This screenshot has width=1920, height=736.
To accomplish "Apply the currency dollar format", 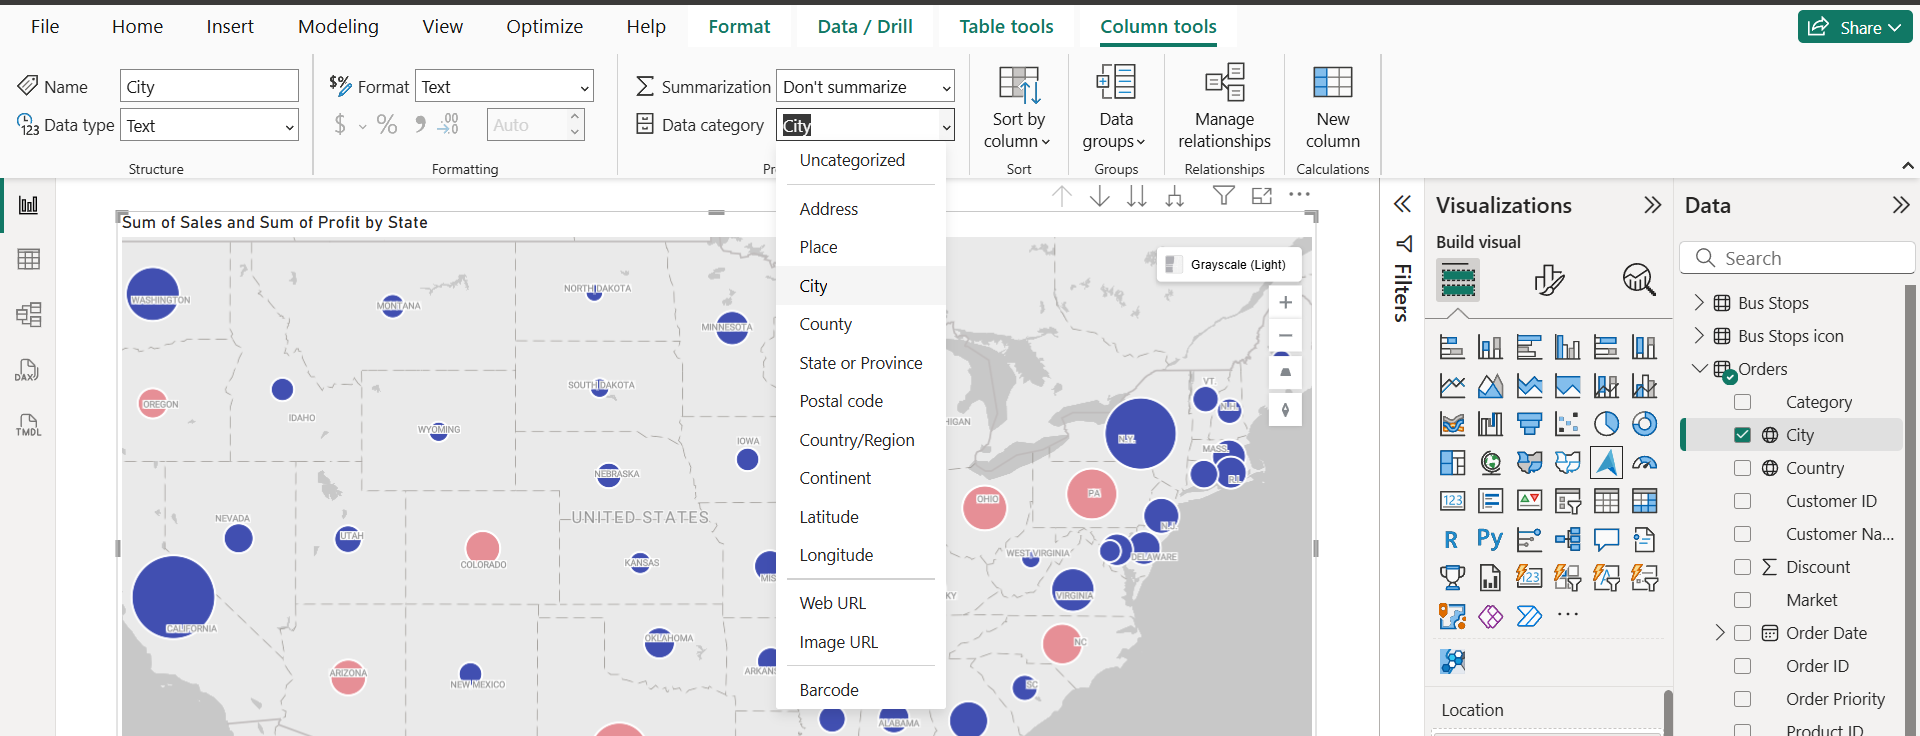I will 340,125.
